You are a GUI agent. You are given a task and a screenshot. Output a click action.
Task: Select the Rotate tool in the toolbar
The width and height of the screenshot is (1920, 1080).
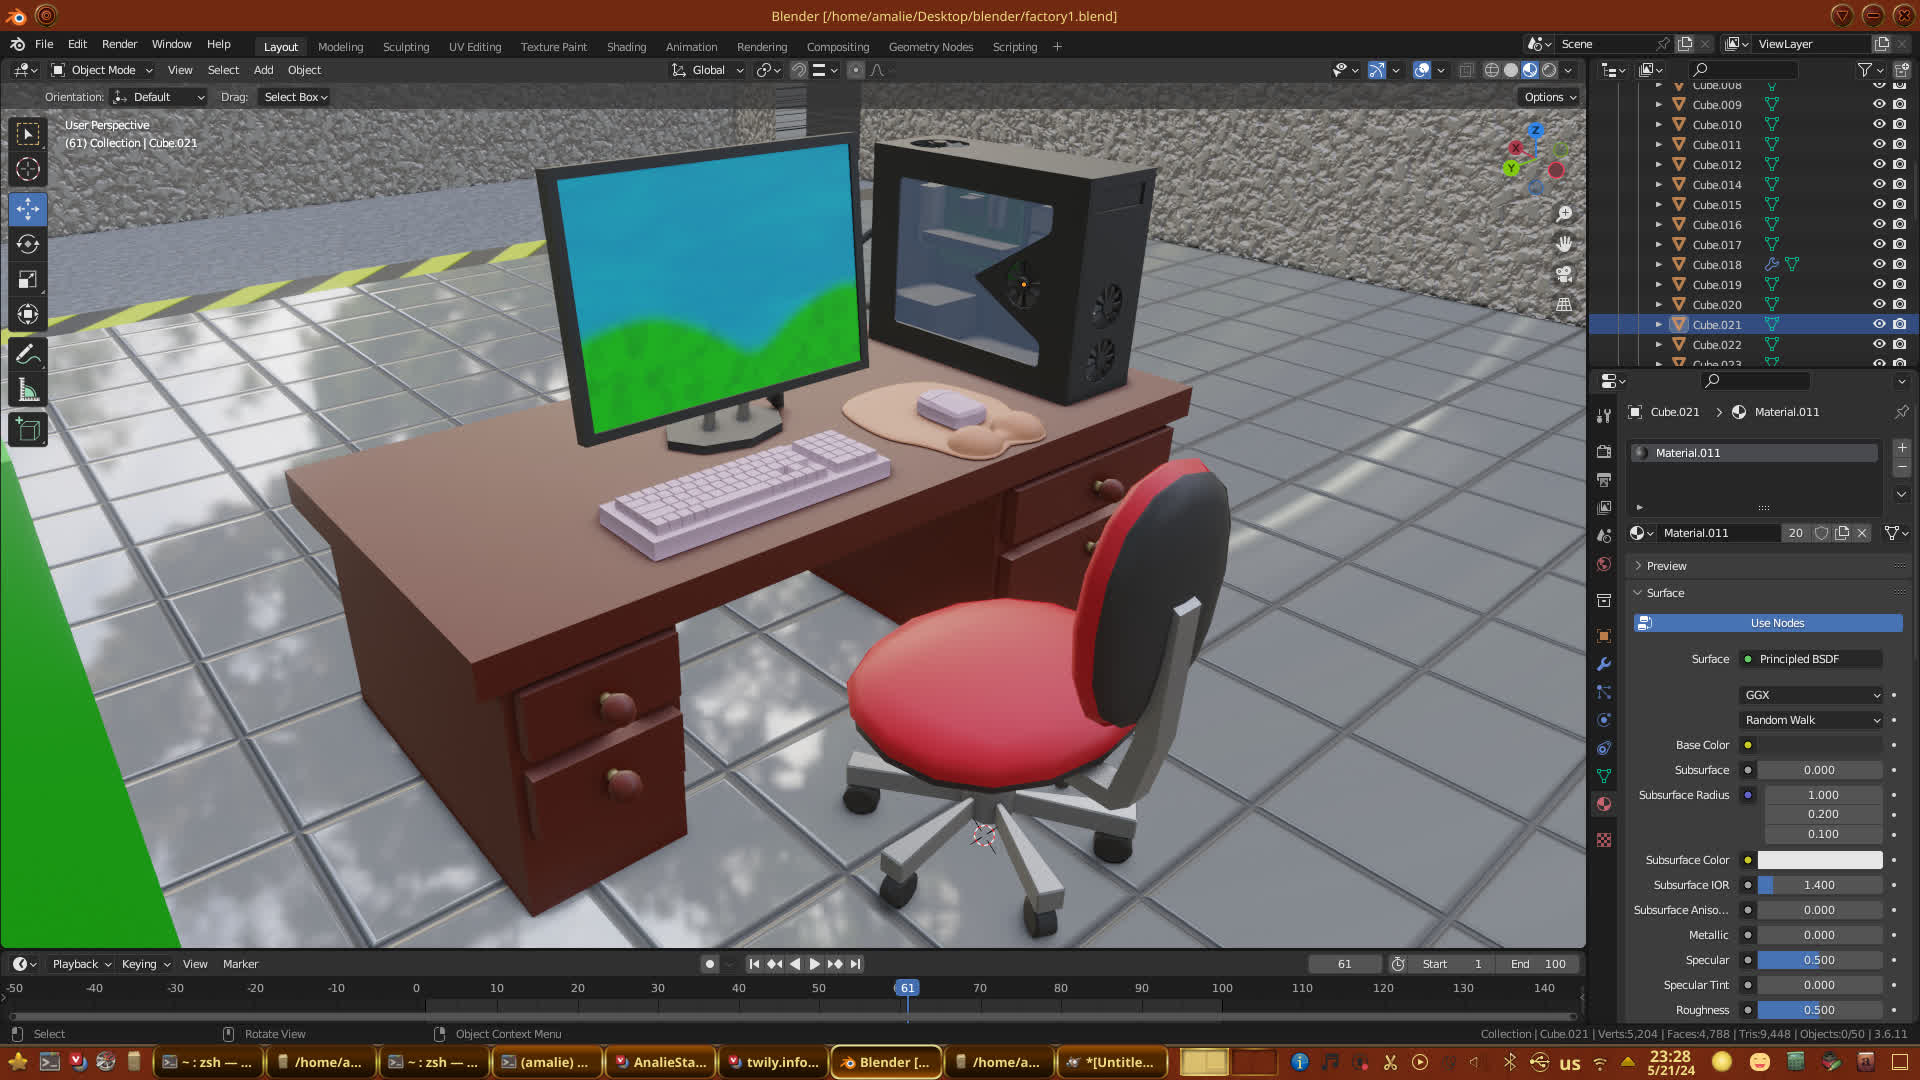(28, 244)
